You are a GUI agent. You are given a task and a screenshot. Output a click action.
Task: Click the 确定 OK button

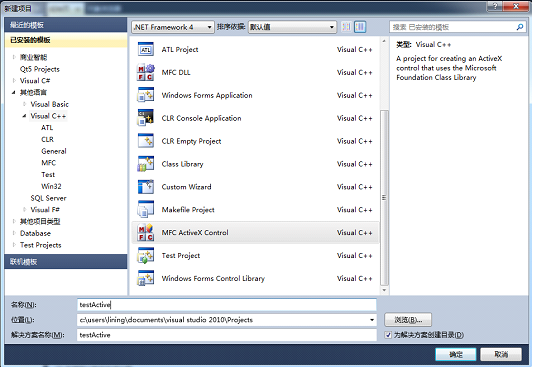pos(455,354)
